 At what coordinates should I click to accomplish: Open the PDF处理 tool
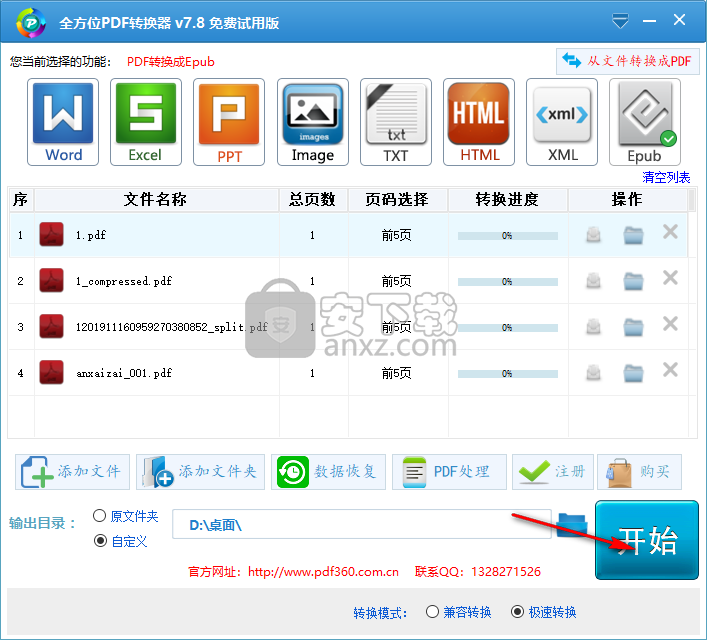tap(450, 472)
